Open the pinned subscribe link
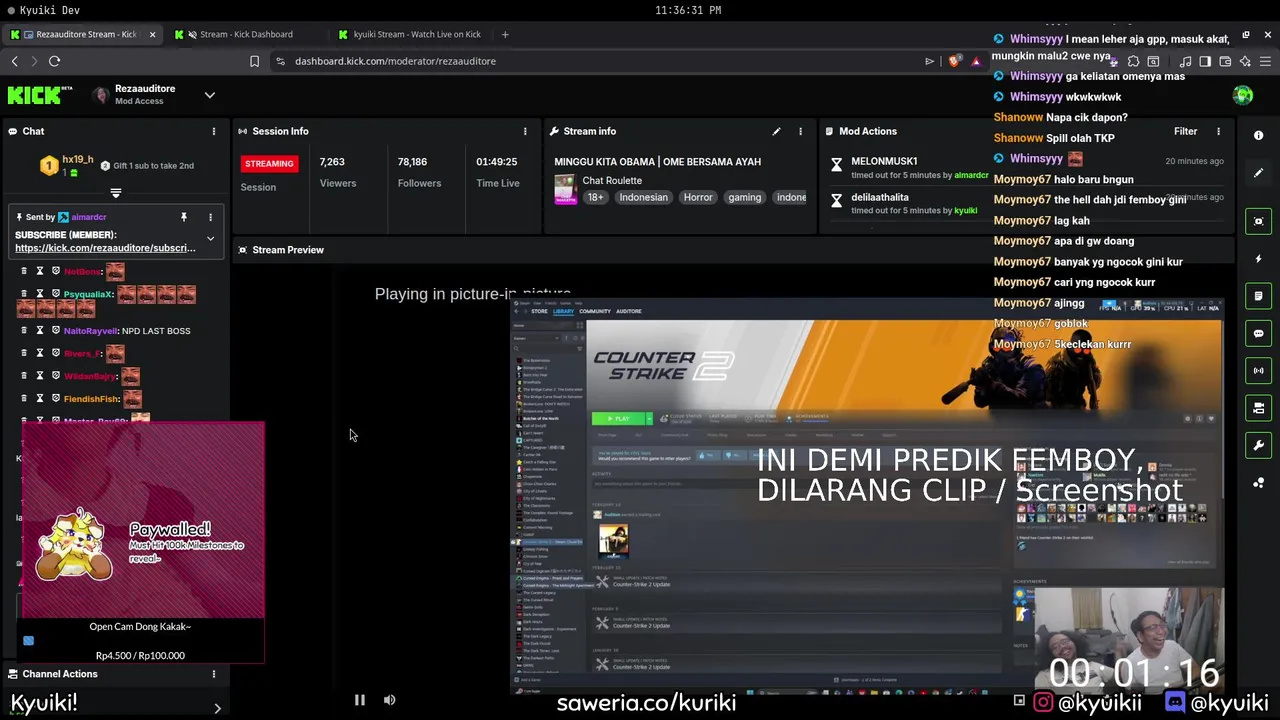The image size is (1280, 720). (105, 248)
